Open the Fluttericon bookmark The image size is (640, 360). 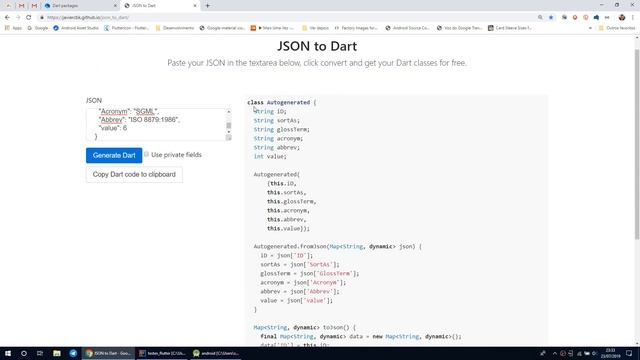pyautogui.click(x=127, y=28)
